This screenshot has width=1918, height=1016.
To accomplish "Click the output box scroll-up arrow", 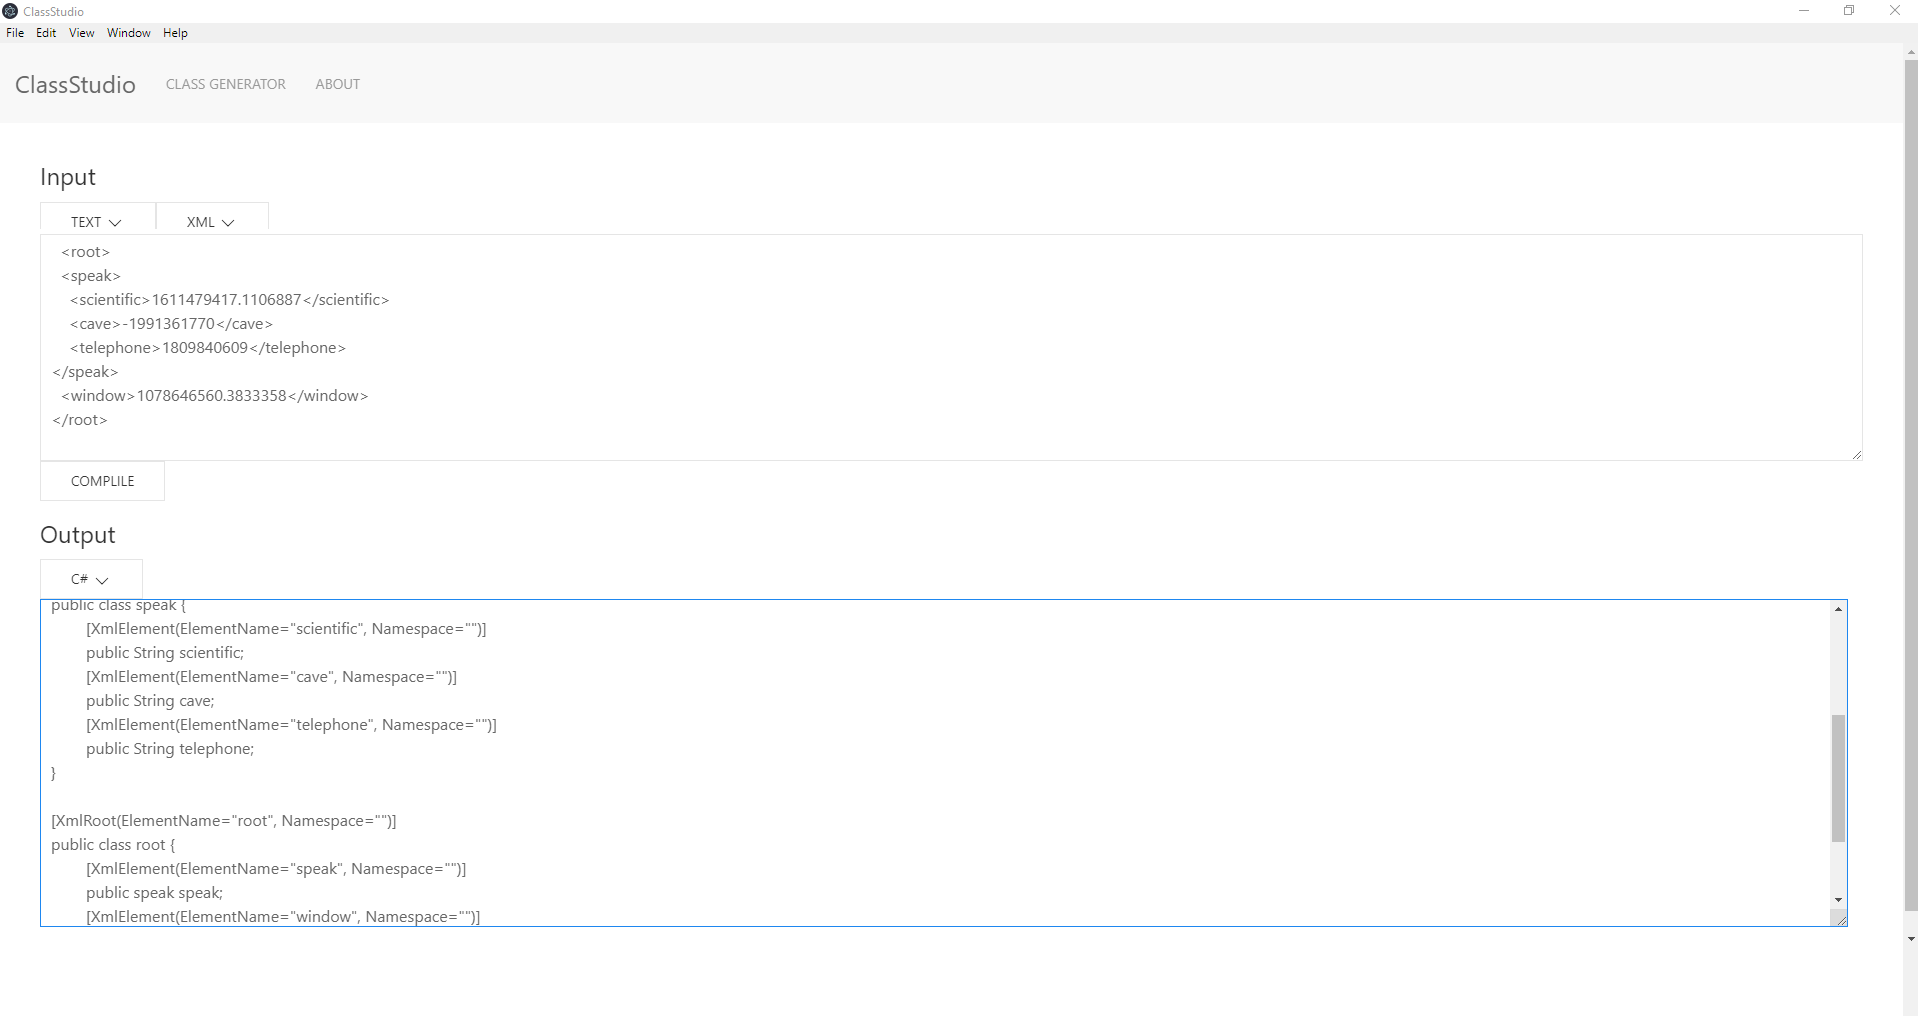I will coord(1838,609).
